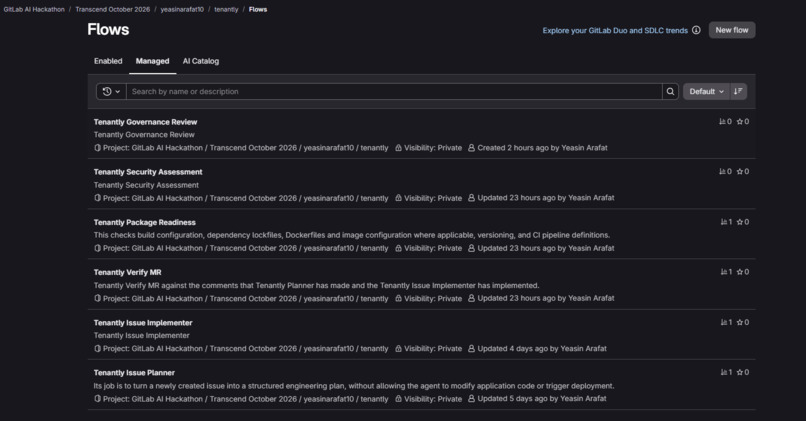Click project icon in Security Assessment row

pos(97,198)
